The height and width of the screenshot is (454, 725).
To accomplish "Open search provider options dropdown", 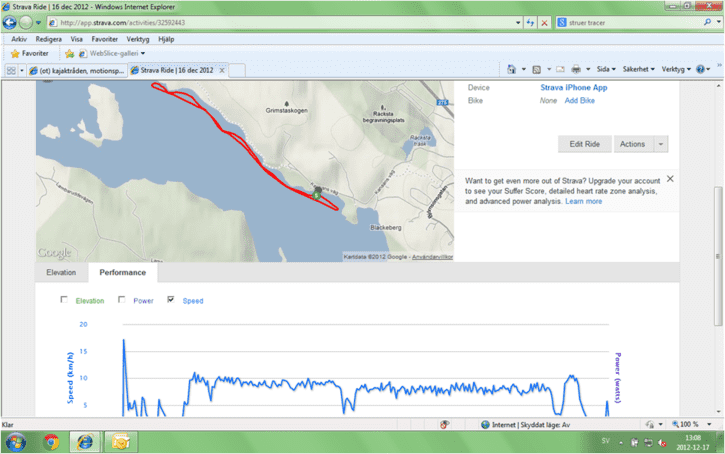I will (x=719, y=22).
